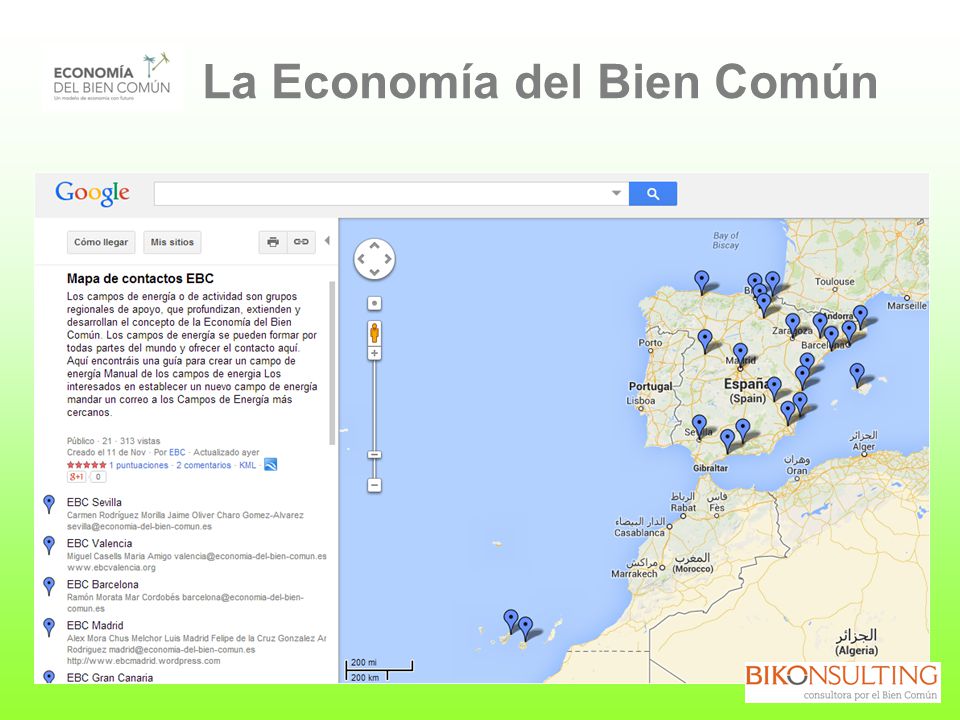Click the Cómo llegar button
This screenshot has height=720, width=960.
101,242
